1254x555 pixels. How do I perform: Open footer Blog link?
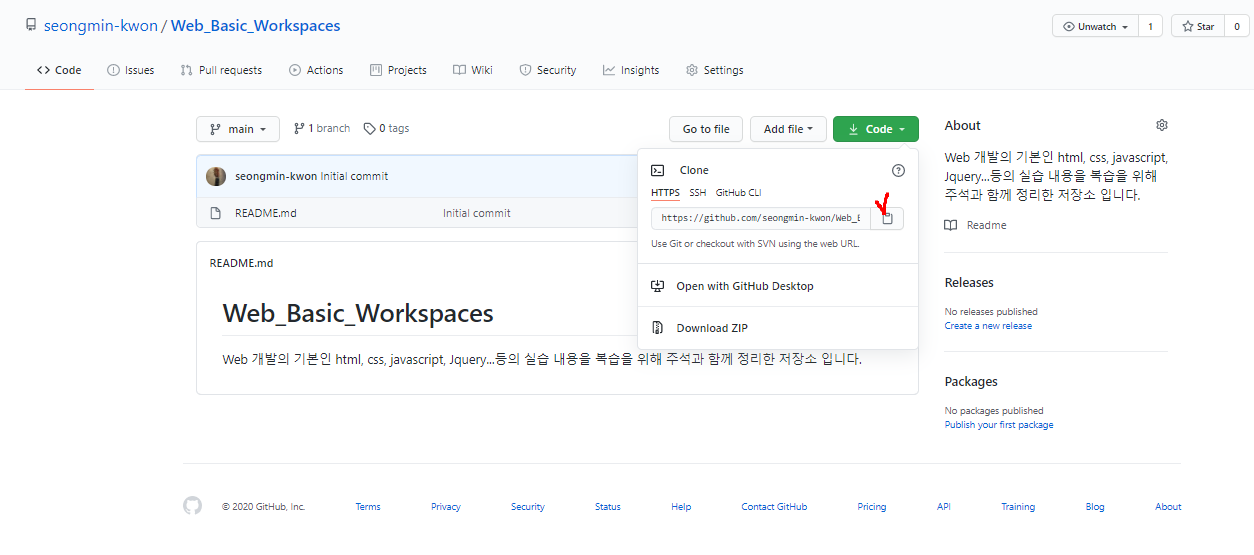[x=1095, y=507]
